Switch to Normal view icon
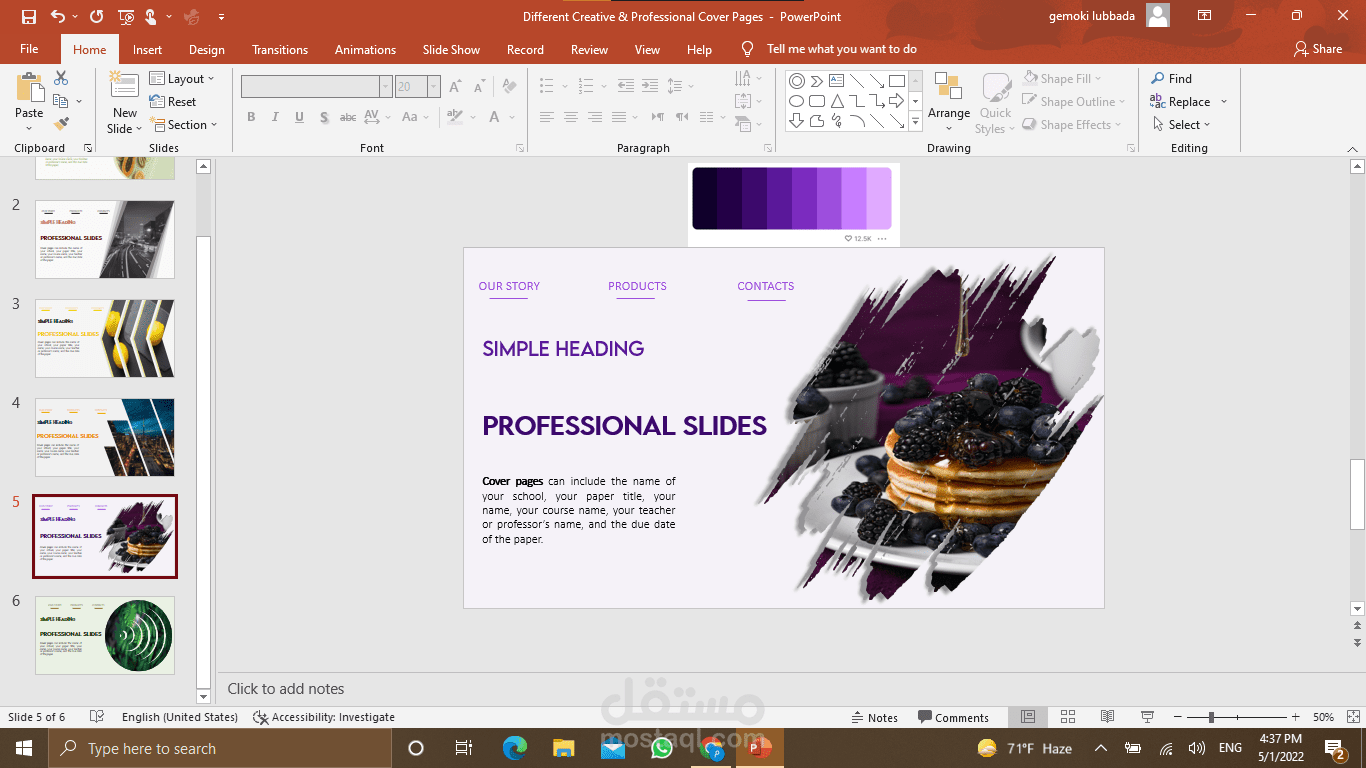1366x768 pixels. coord(1028,717)
